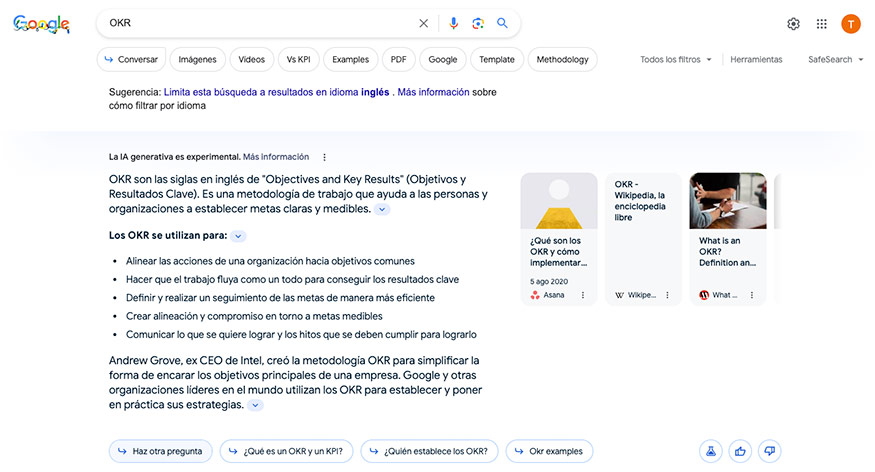Screen dimensions: 875x472
Task: Open the account avatar labeled T
Action: click(x=851, y=24)
